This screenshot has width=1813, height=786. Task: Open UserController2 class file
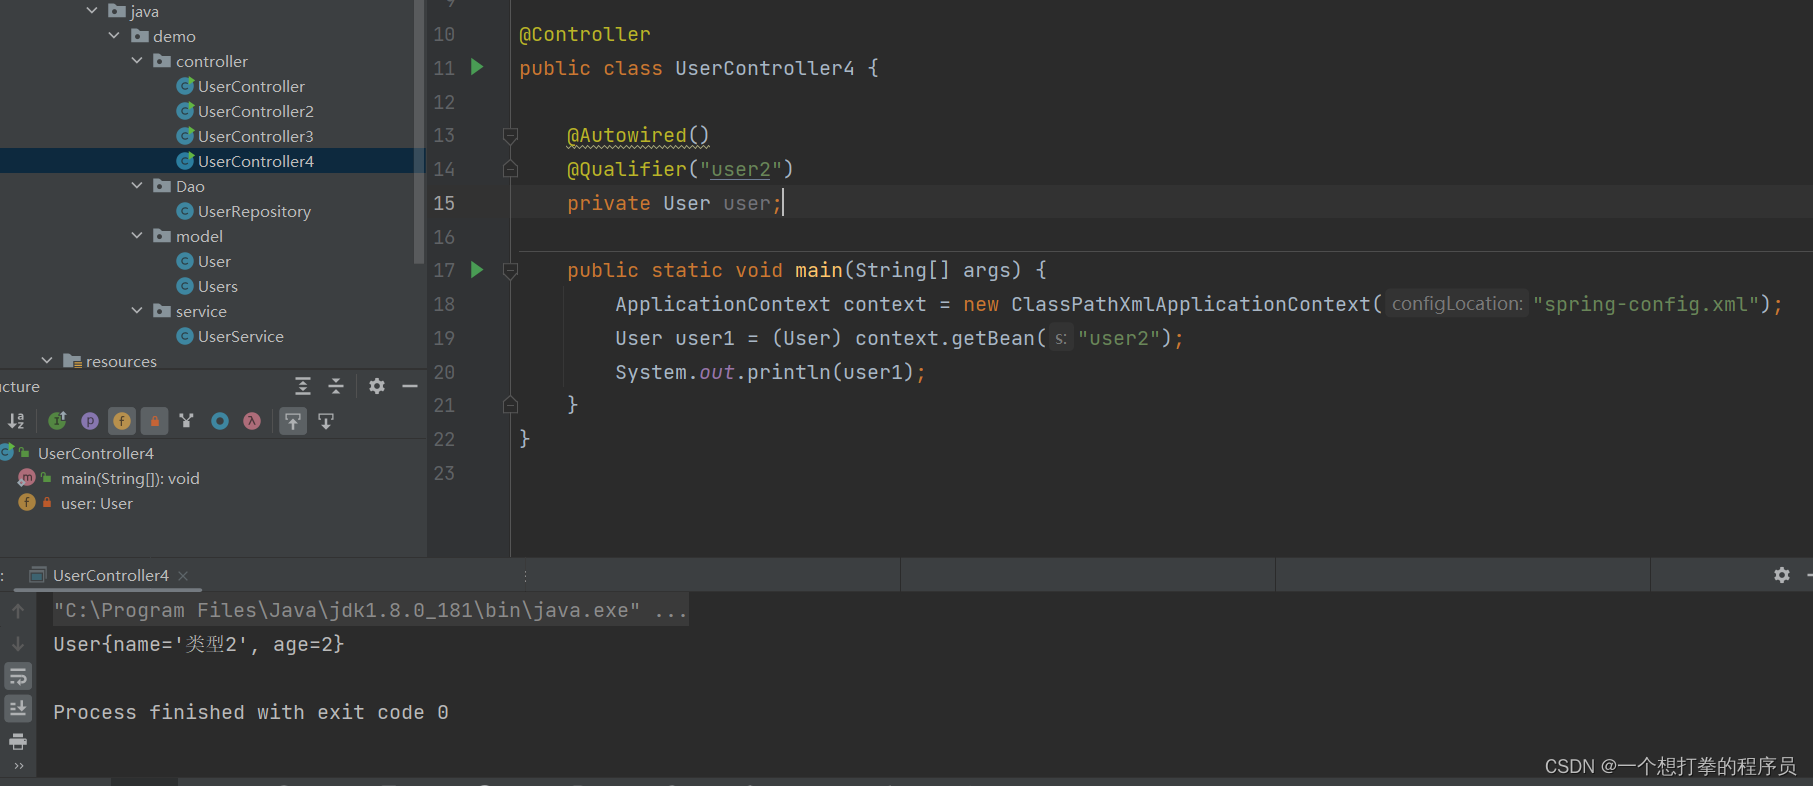tap(255, 111)
